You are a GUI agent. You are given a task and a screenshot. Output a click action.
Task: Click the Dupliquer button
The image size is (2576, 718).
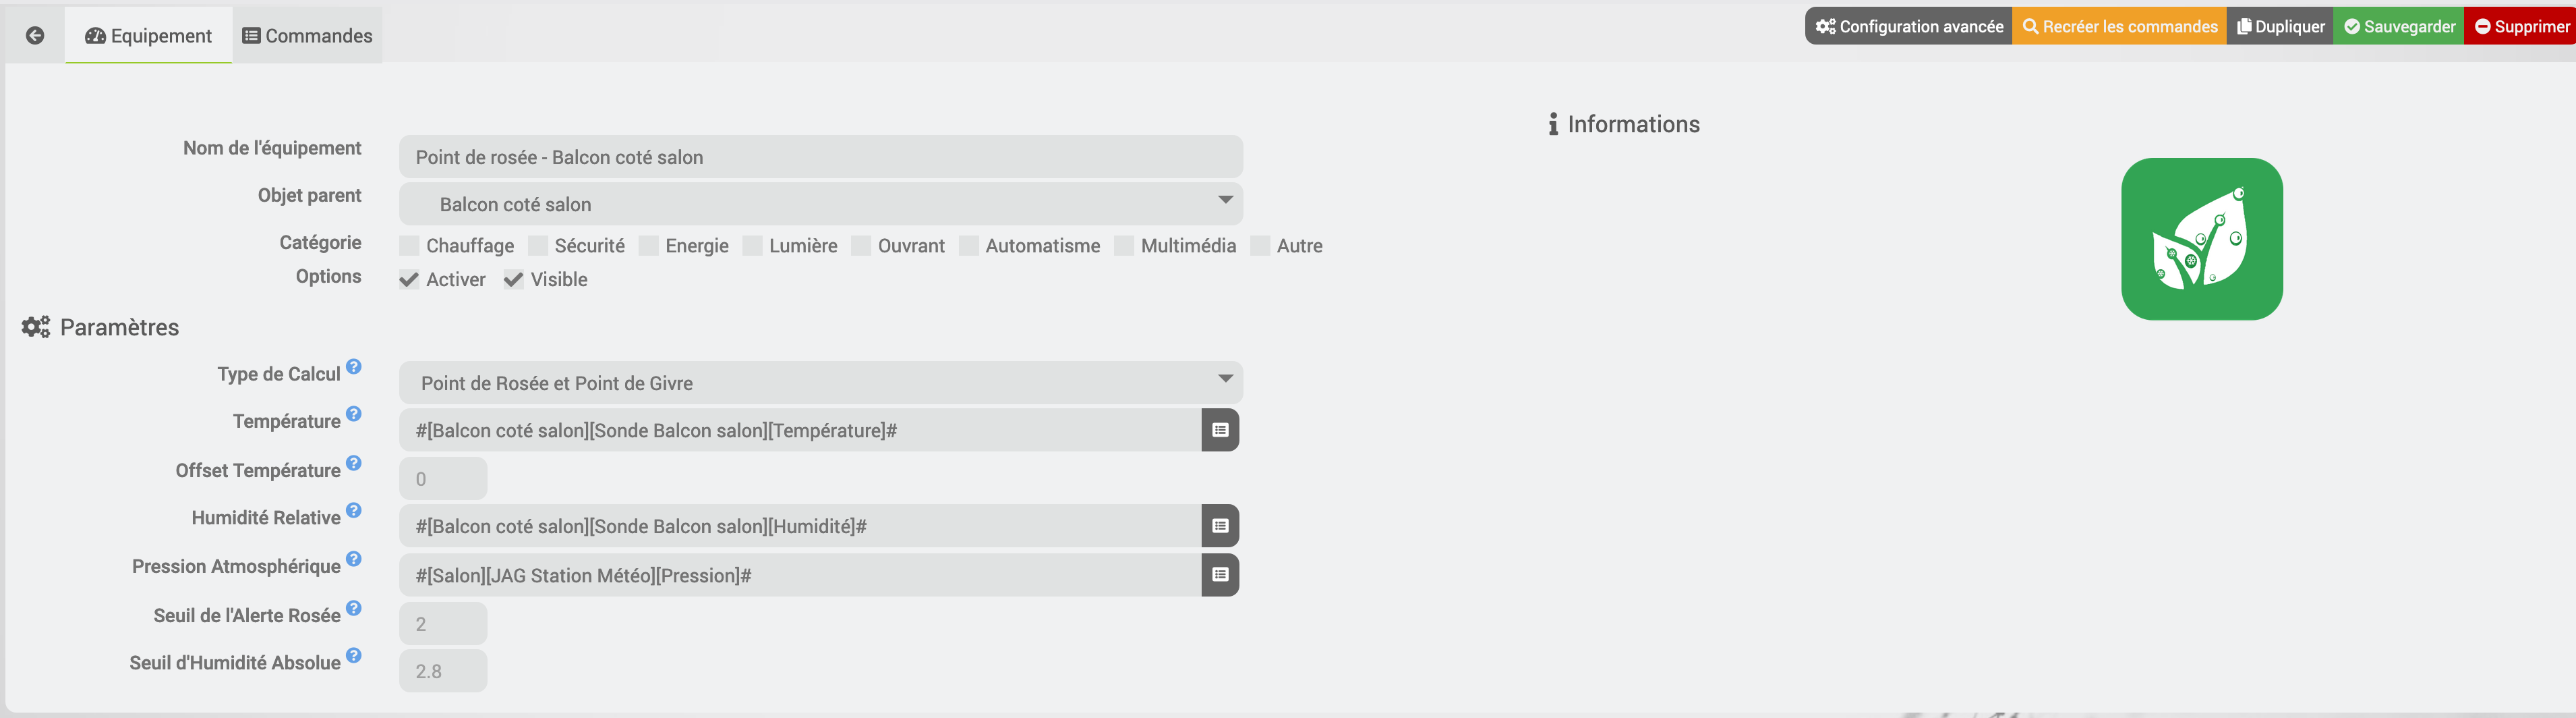coord(2281,26)
